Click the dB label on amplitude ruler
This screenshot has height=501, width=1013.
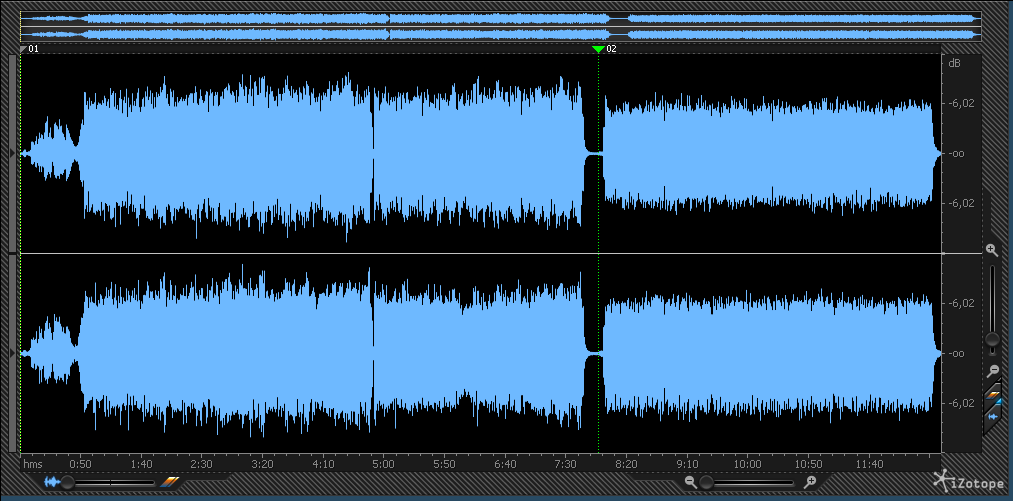click(954, 64)
